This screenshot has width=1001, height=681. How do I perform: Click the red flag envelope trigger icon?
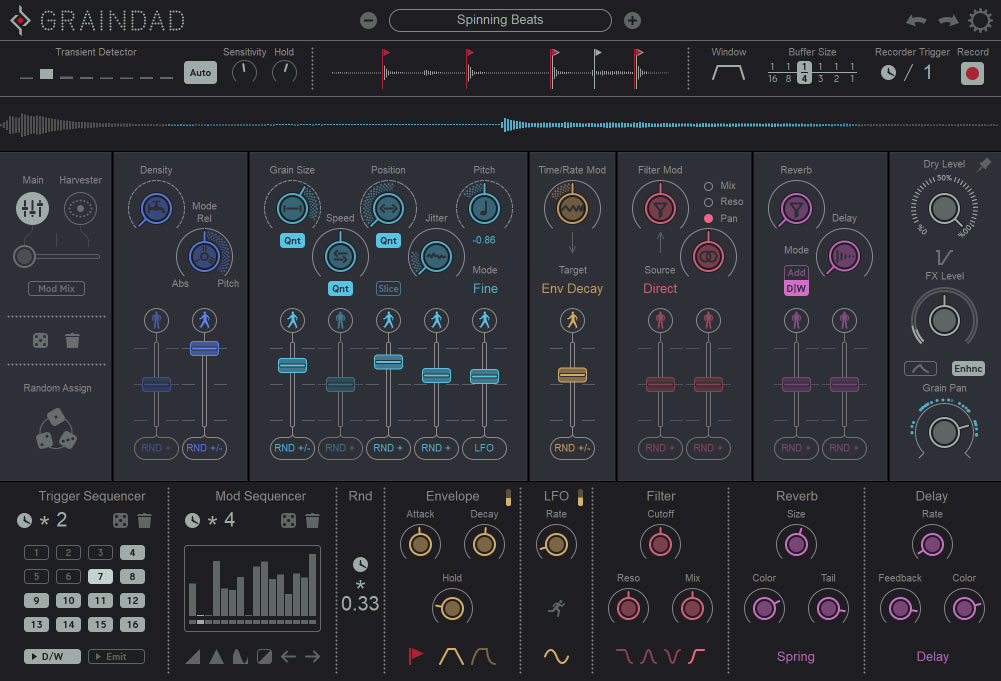(x=416, y=656)
